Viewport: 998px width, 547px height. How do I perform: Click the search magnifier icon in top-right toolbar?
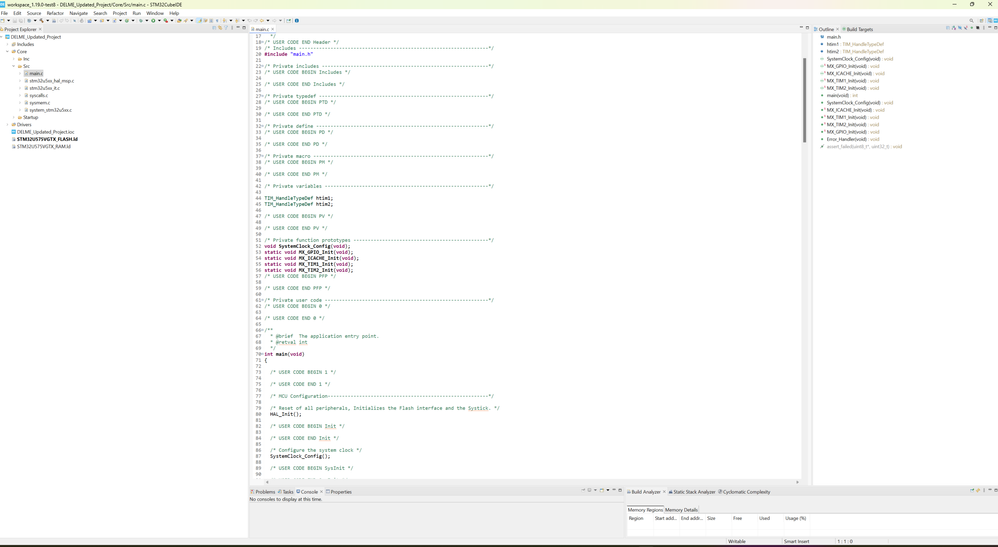coord(970,20)
